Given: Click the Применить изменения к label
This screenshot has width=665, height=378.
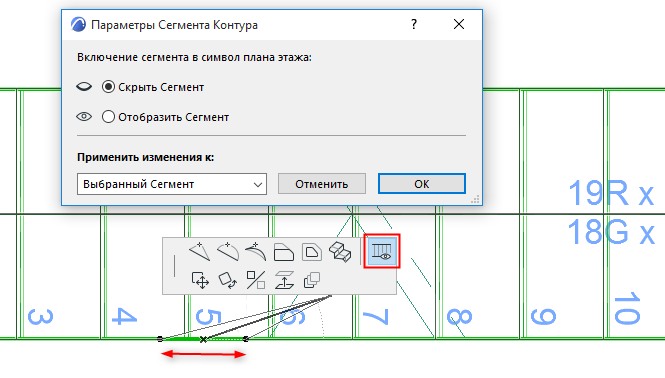Looking at the screenshot, I should [x=145, y=157].
